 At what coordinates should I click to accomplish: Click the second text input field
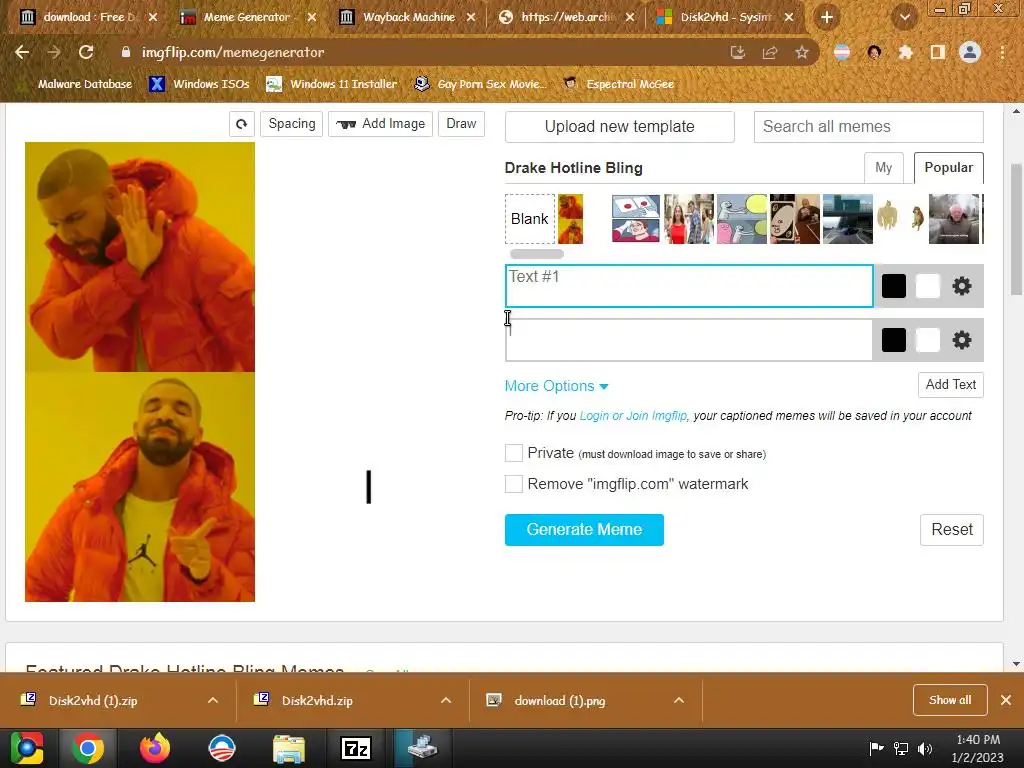click(x=689, y=340)
